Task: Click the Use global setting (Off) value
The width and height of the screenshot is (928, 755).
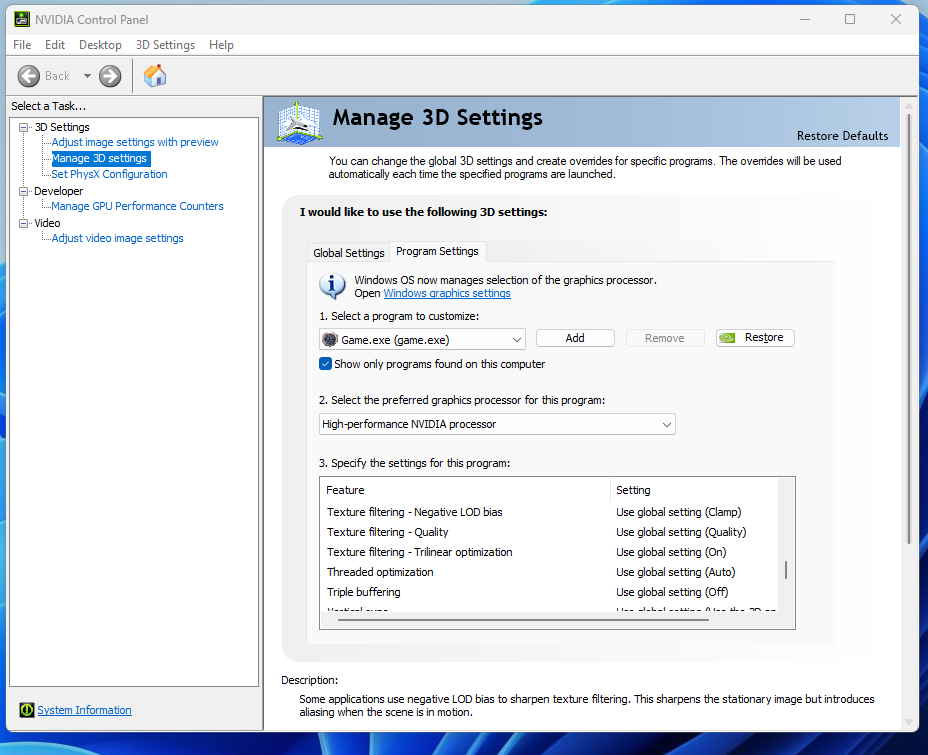Action: 672,592
